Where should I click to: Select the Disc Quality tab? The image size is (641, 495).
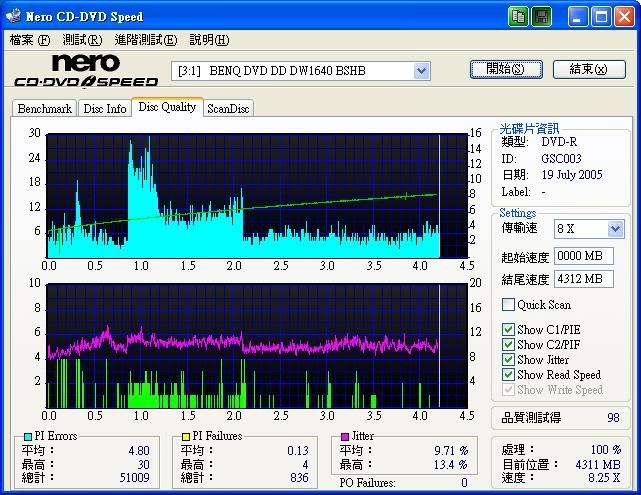(x=167, y=107)
